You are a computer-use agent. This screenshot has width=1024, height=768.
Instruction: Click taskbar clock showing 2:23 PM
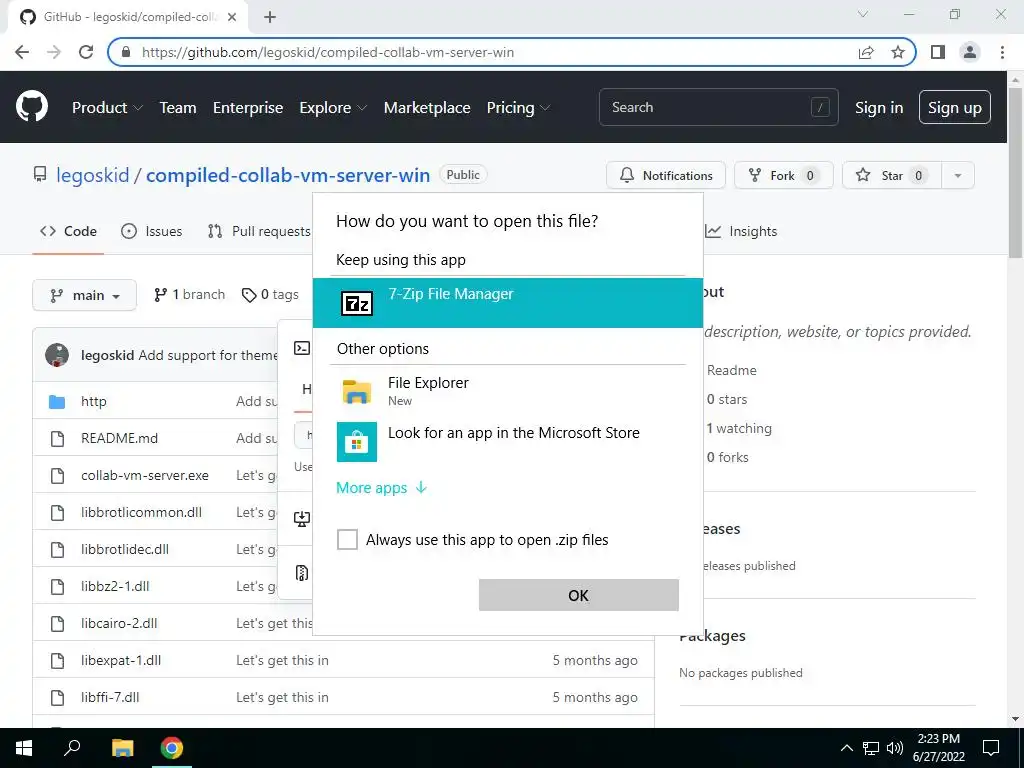tap(938, 748)
